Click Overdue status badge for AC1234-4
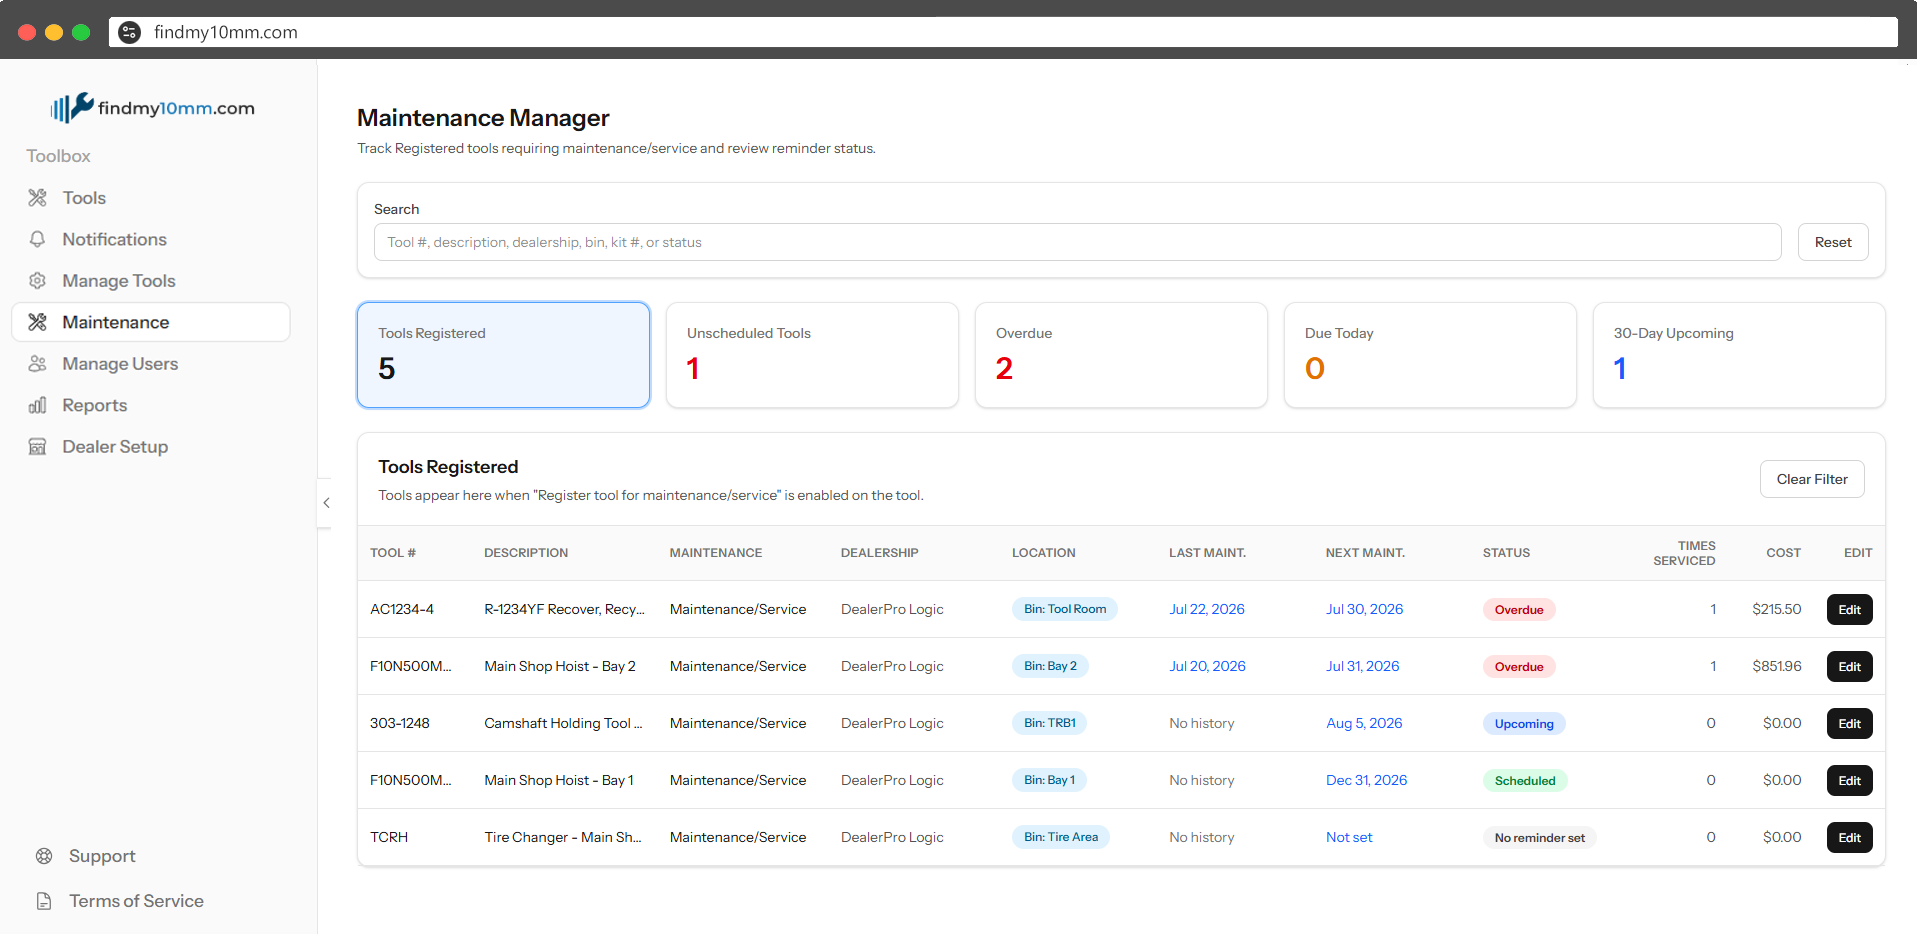This screenshot has height=934, width=1917. pos(1519,610)
